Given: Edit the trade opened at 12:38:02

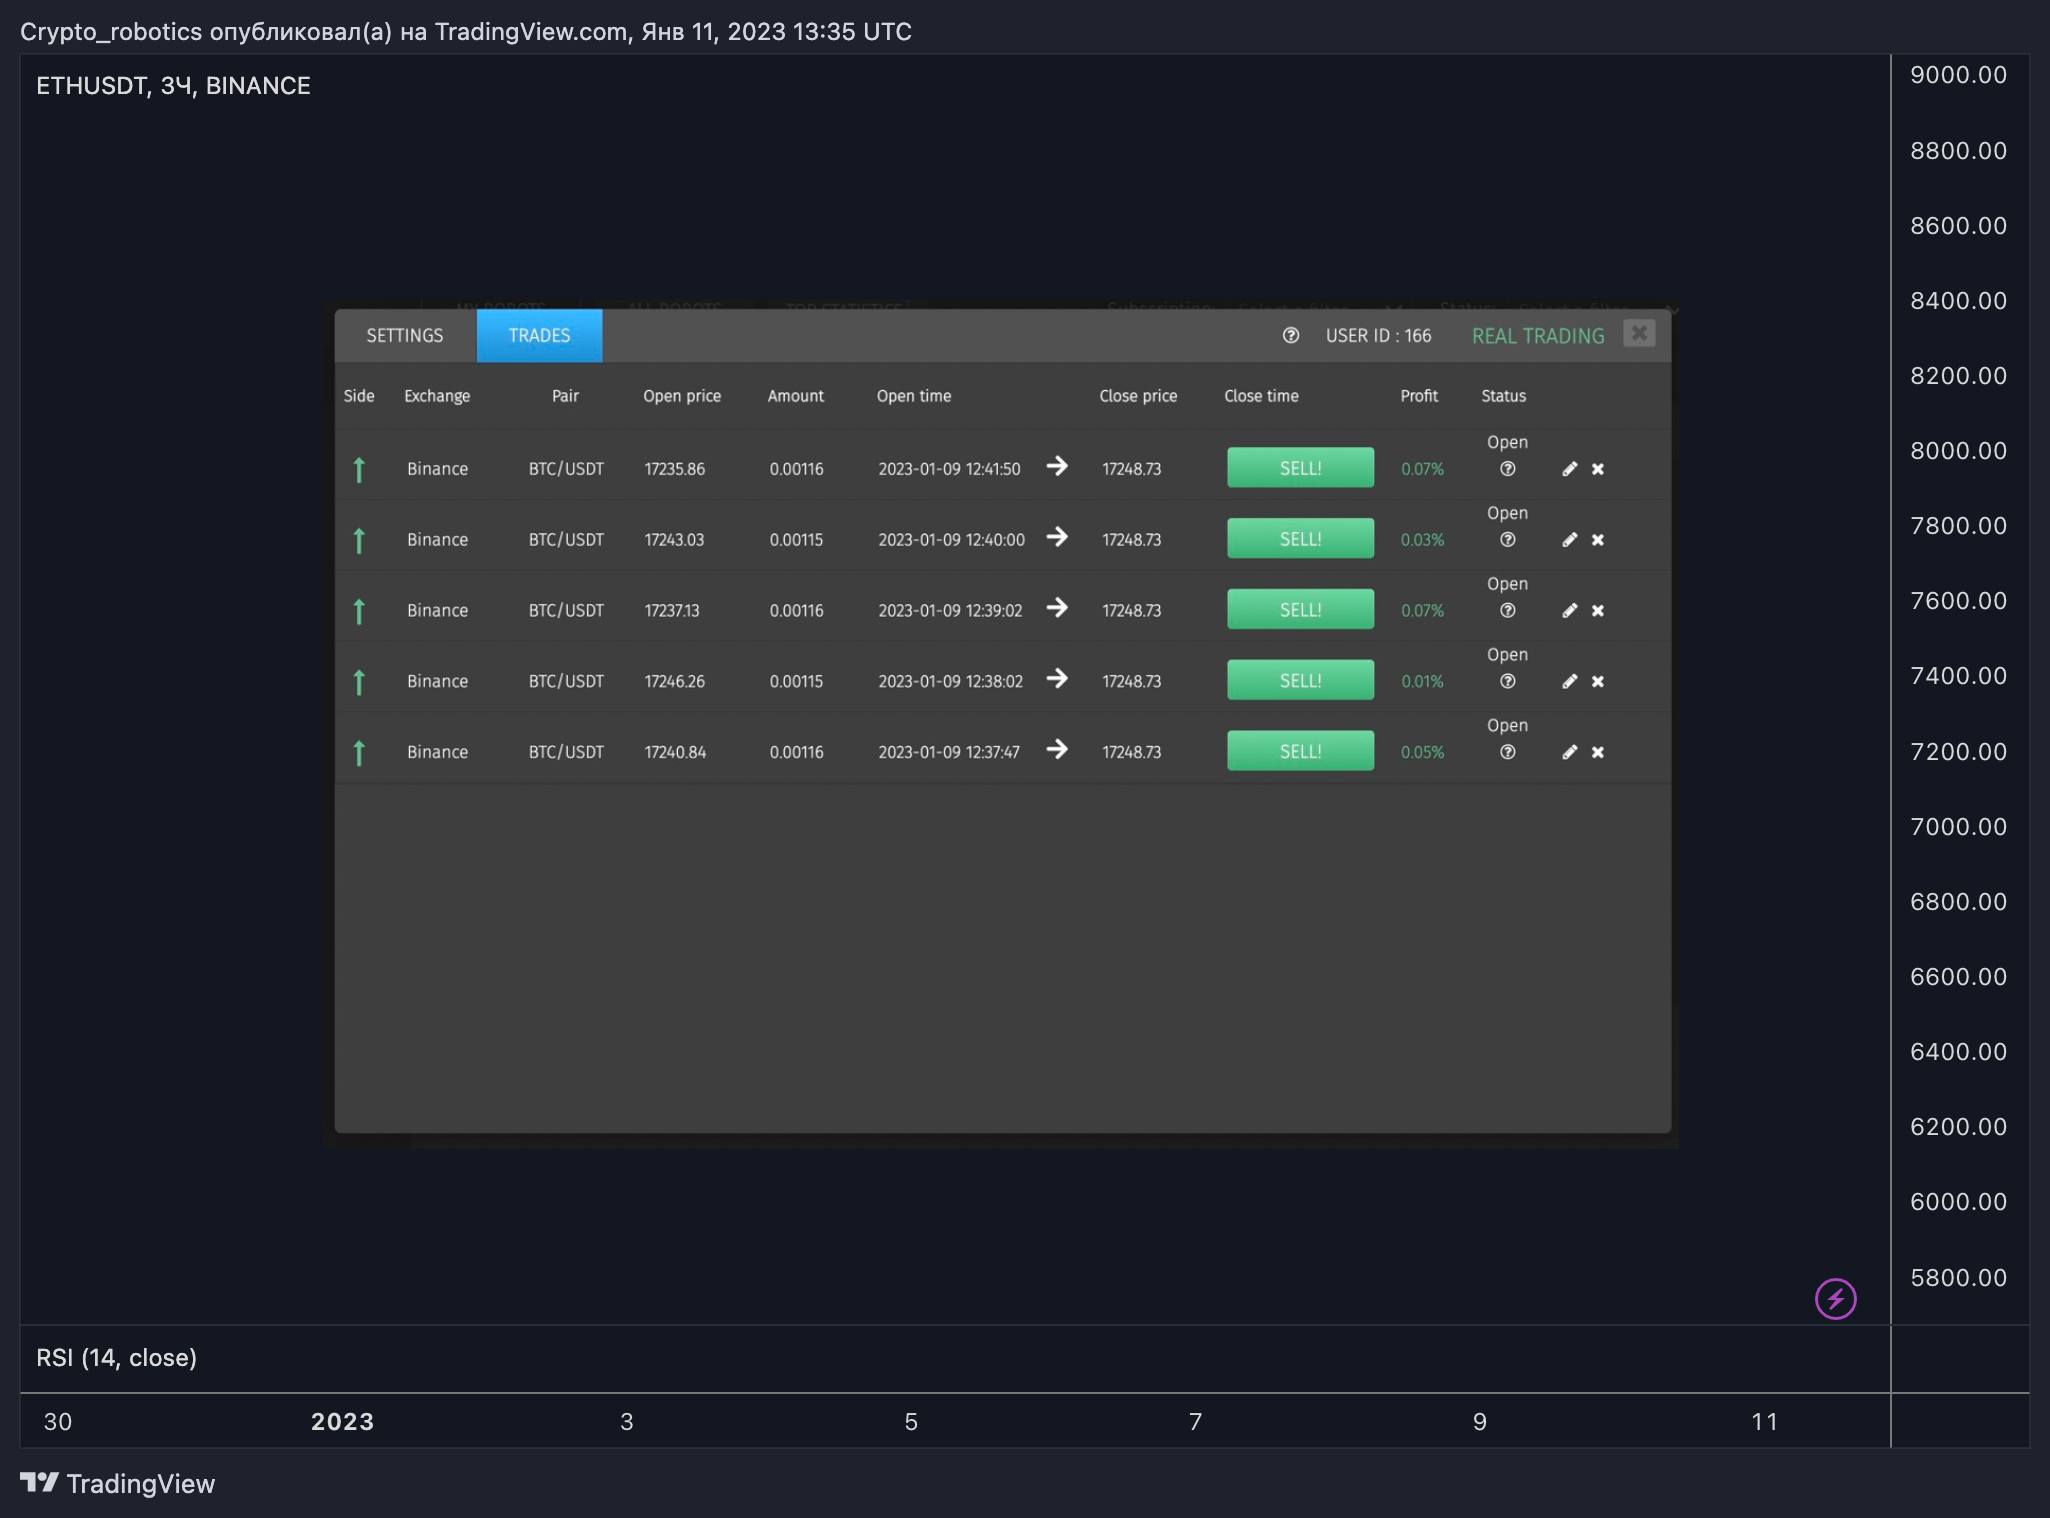Looking at the screenshot, I should (x=1570, y=682).
